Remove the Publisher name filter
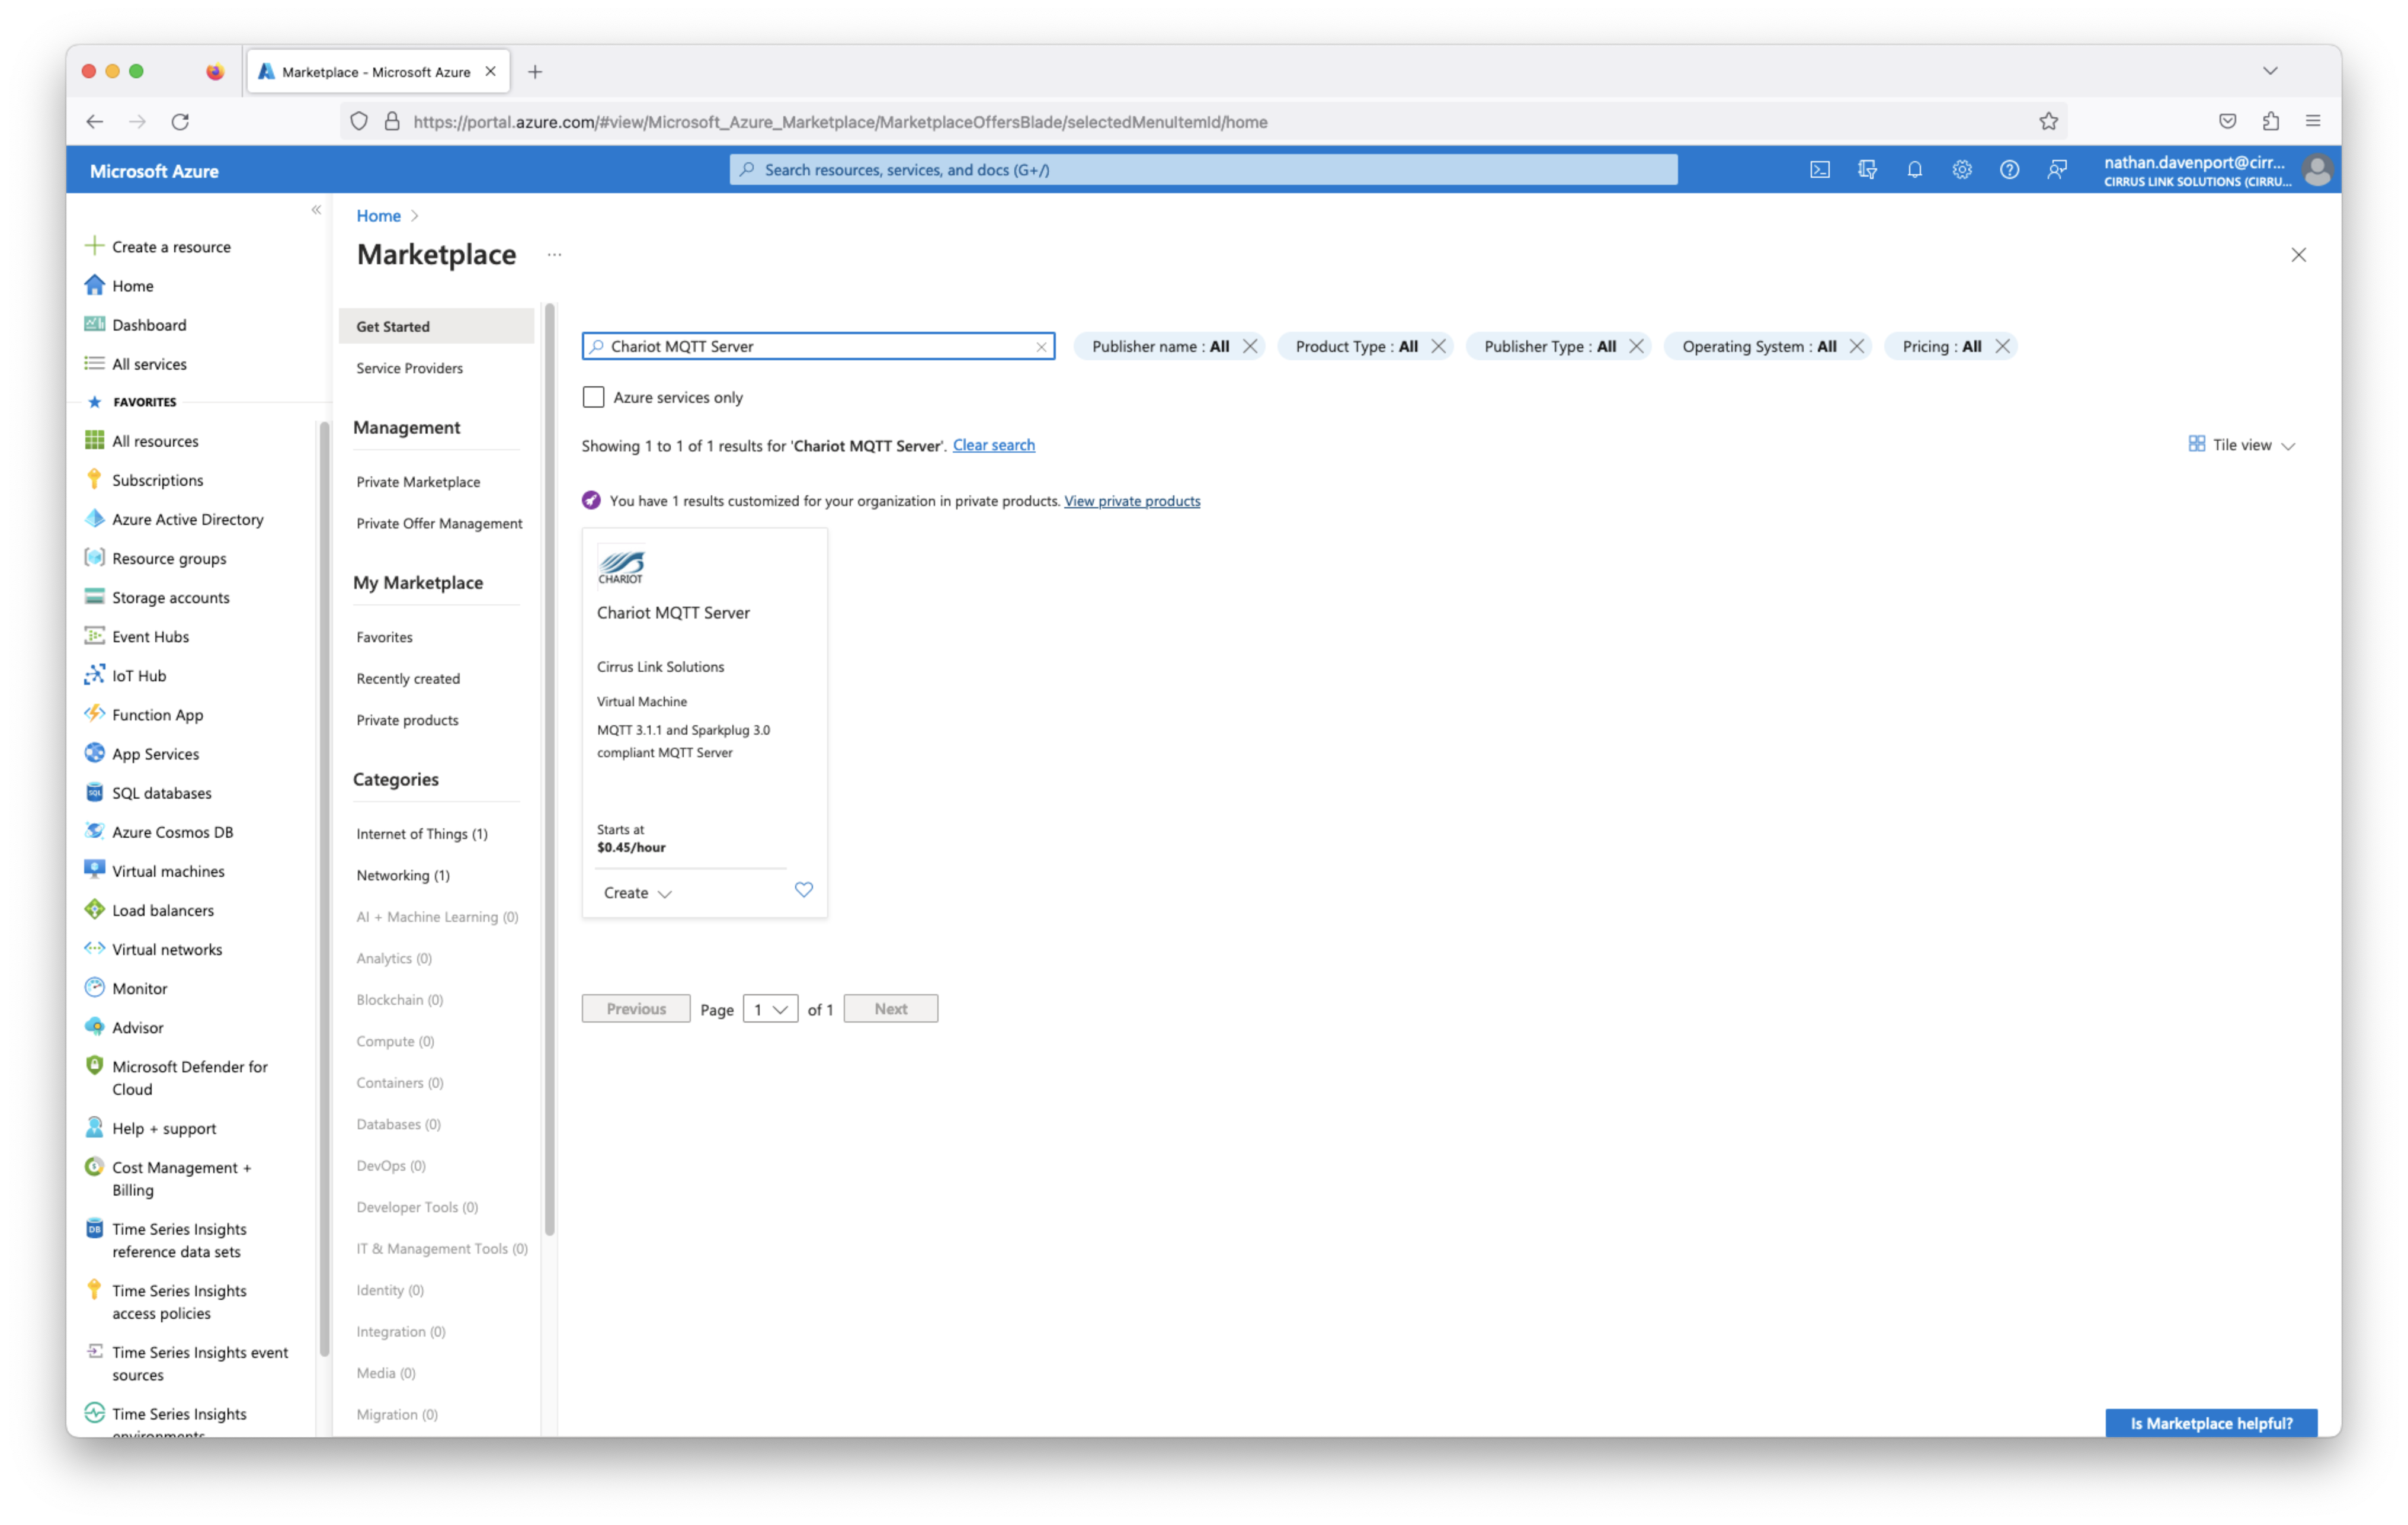 coord(1250,346)
